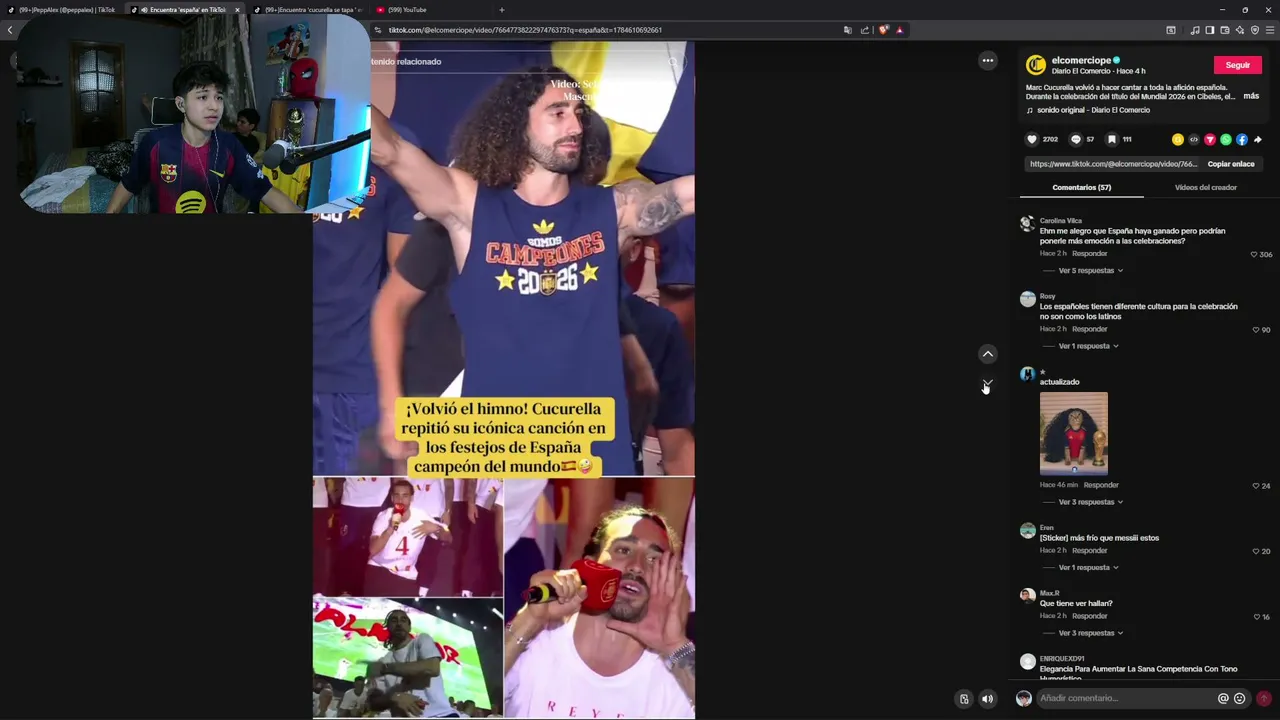Go to the next video with down arrow

988,385
